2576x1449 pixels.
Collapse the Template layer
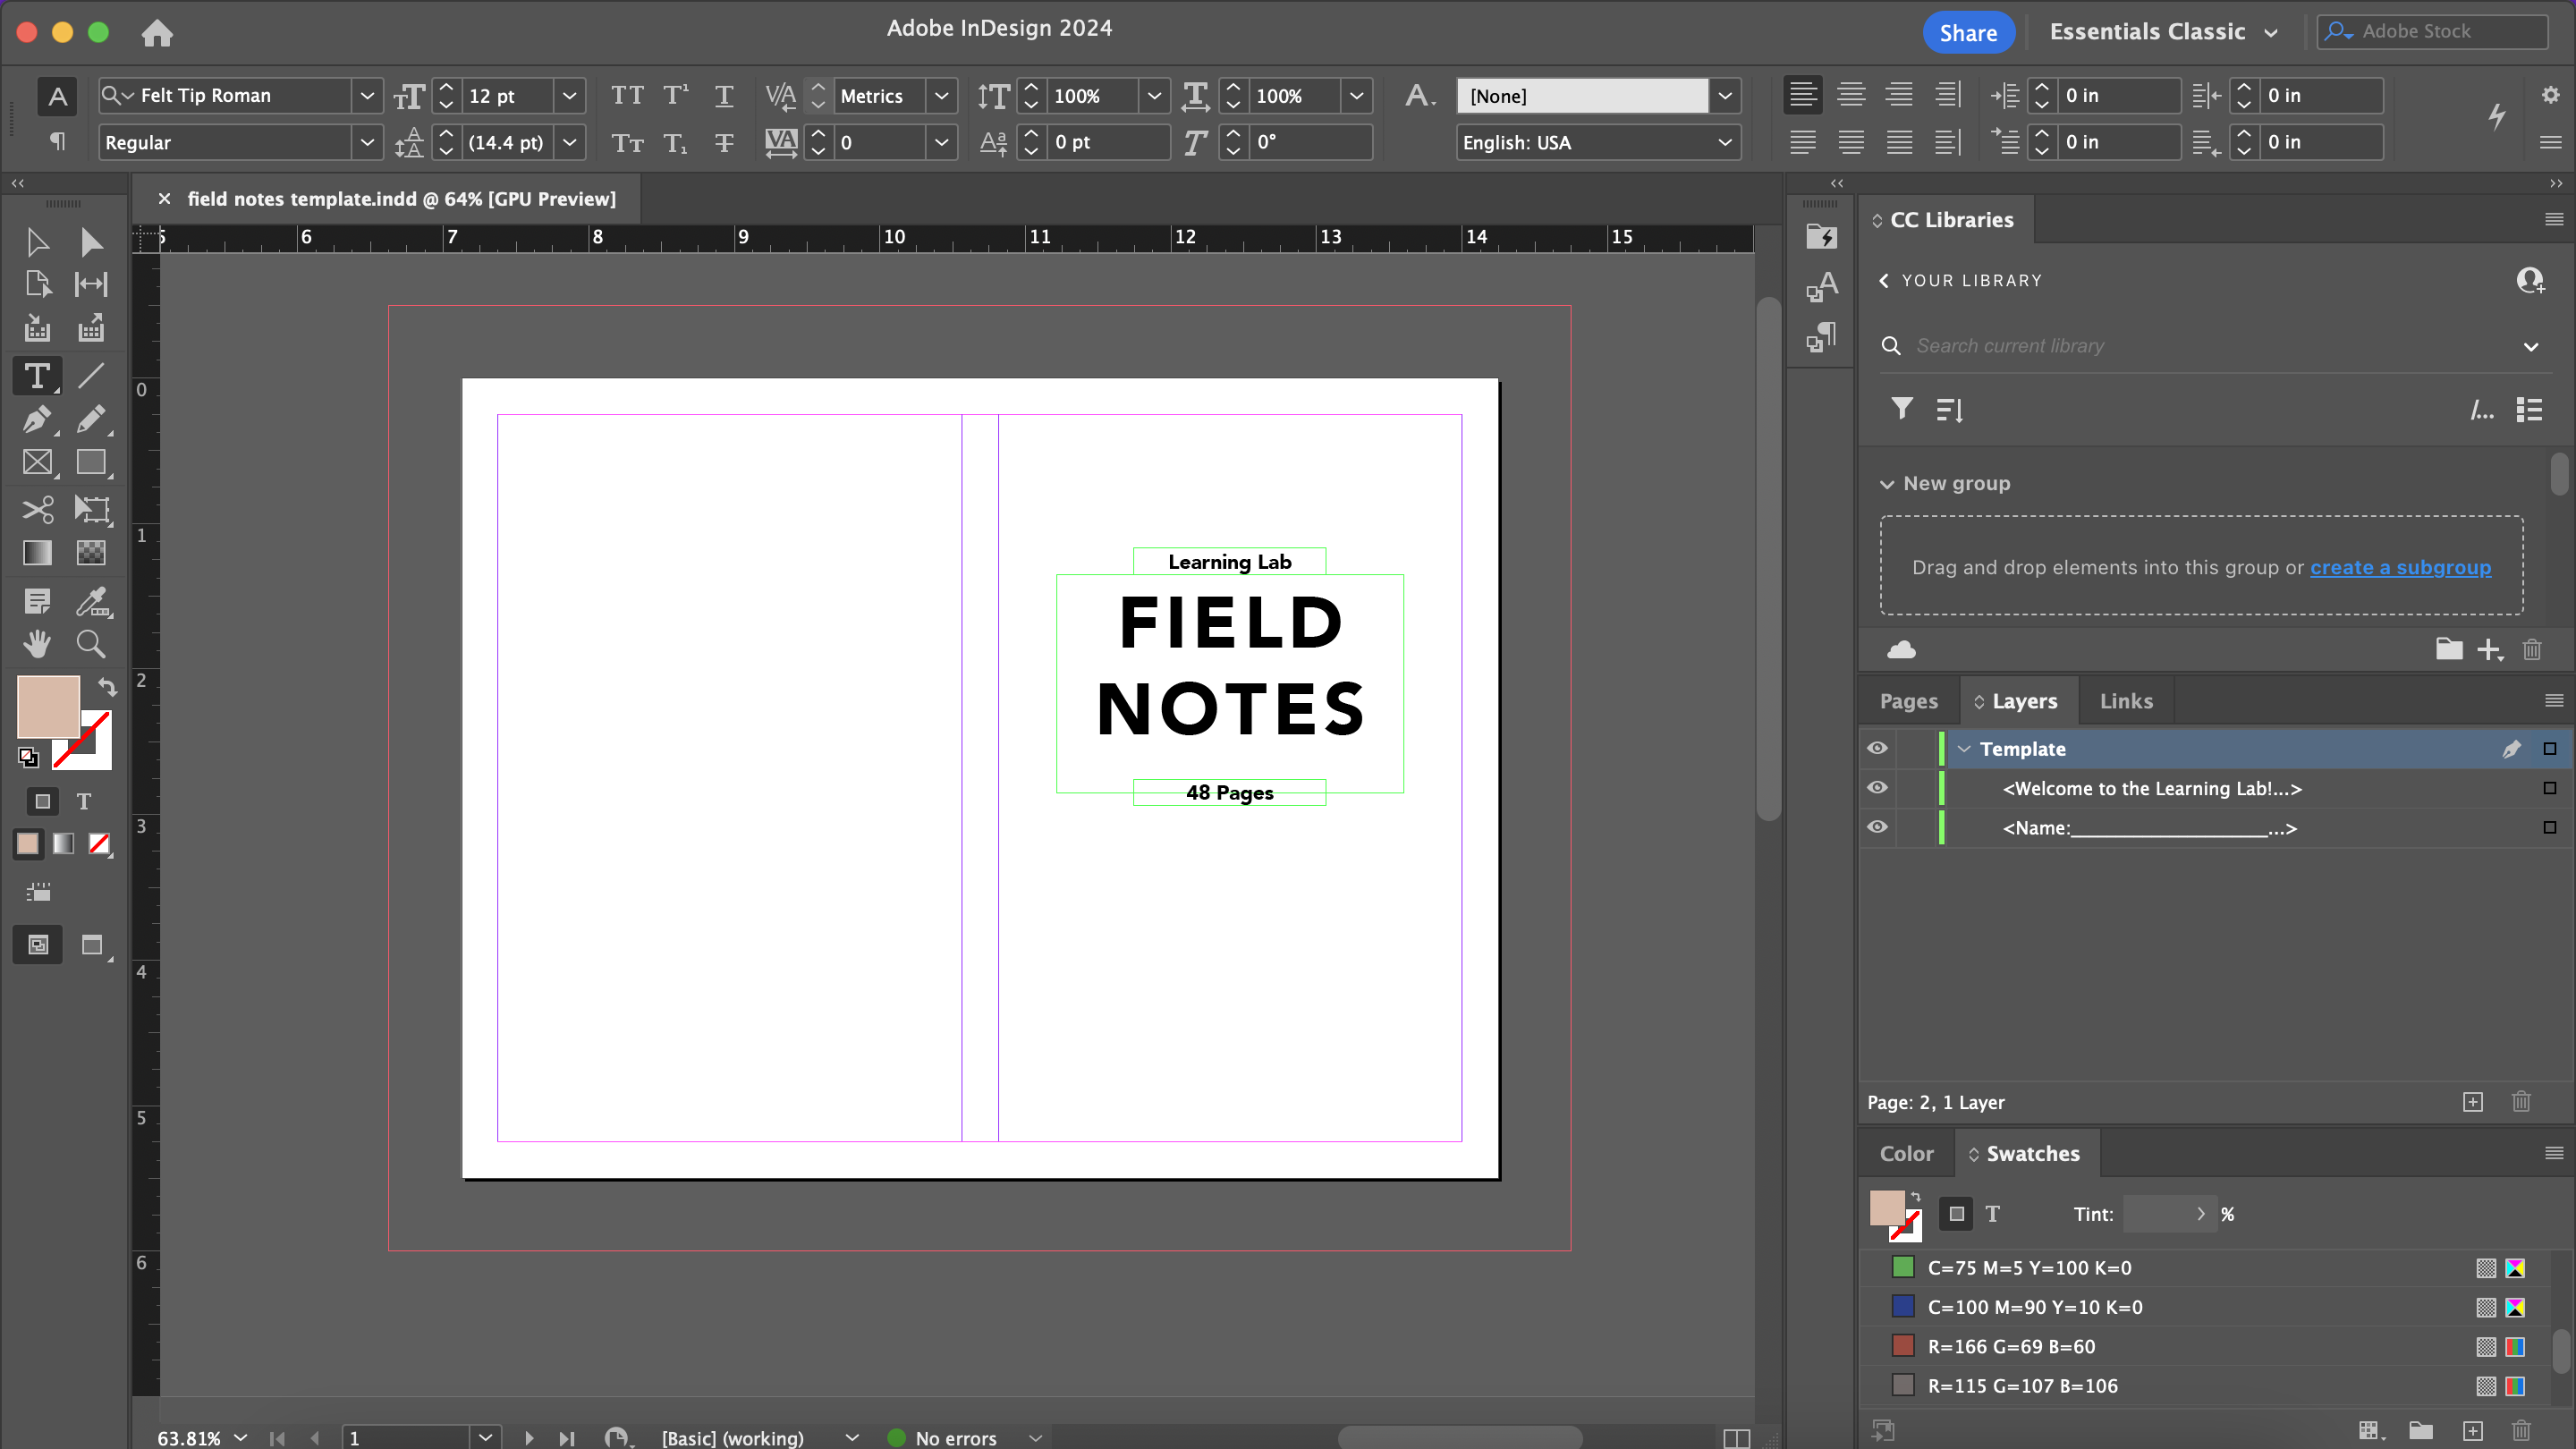1964,749
